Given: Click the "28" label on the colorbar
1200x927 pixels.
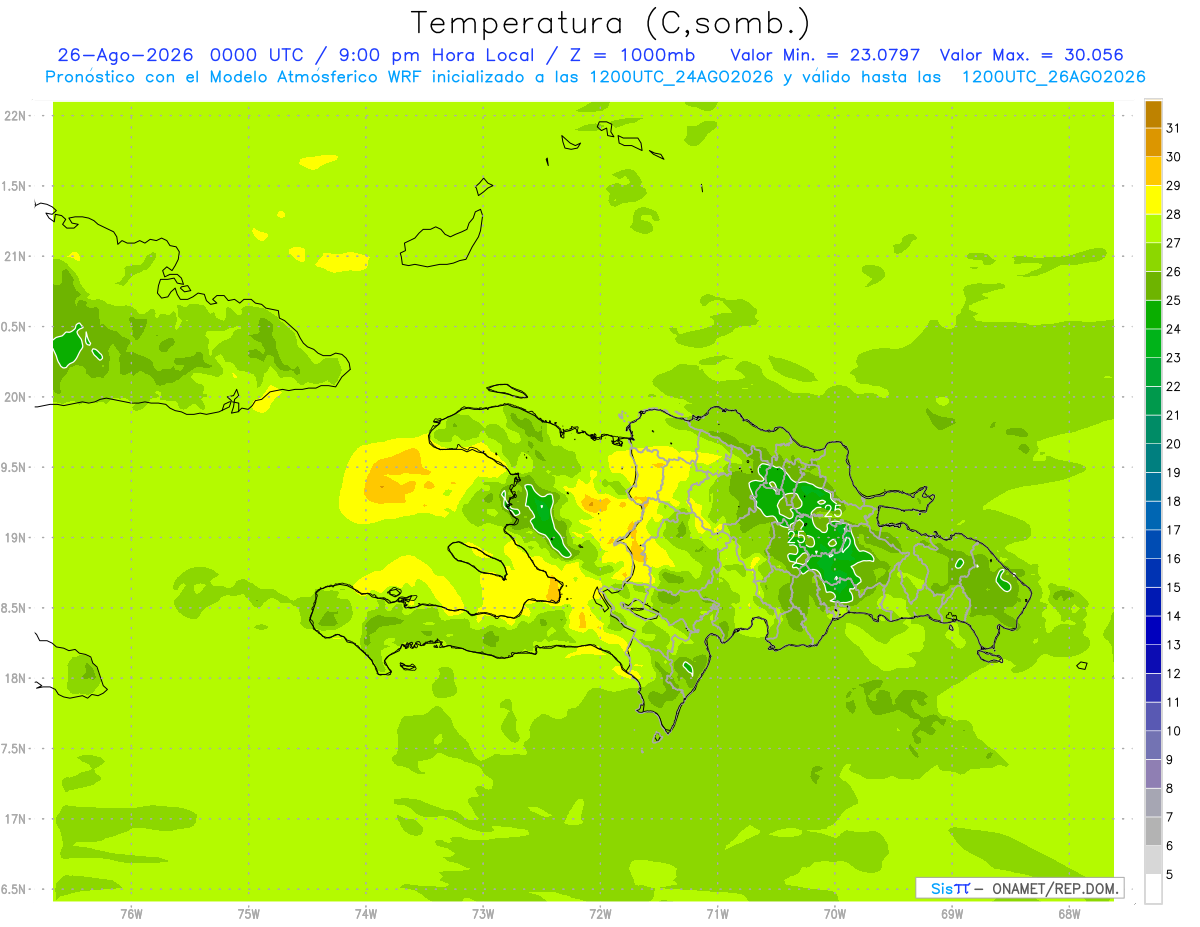Looking at the screenshot, I should (1174, 214).
